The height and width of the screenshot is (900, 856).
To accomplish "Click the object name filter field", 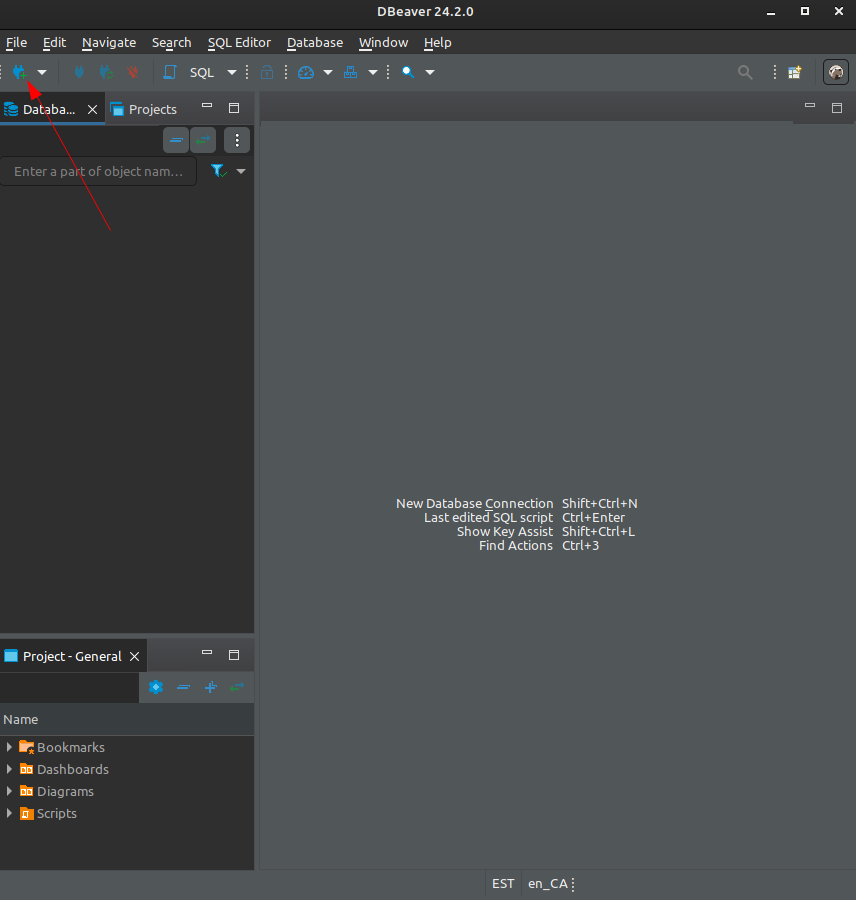I will [98, 172].
